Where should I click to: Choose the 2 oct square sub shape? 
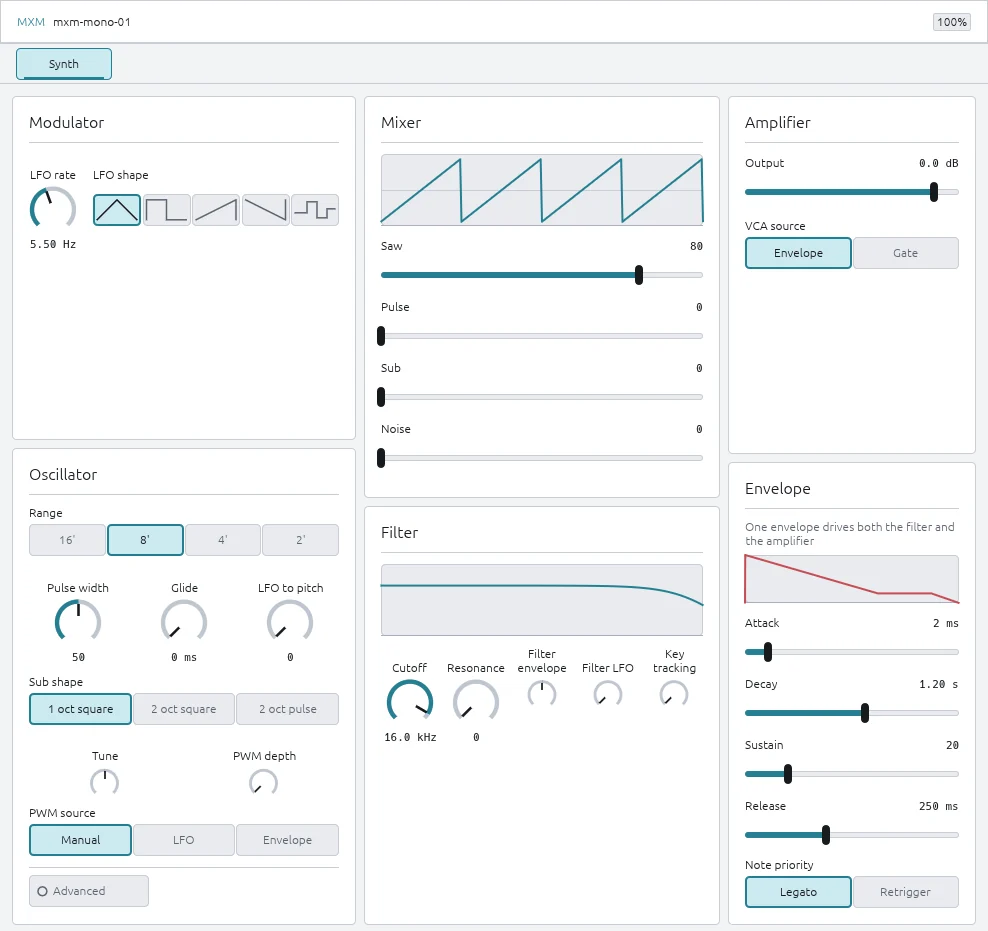[x=183, y=709]
